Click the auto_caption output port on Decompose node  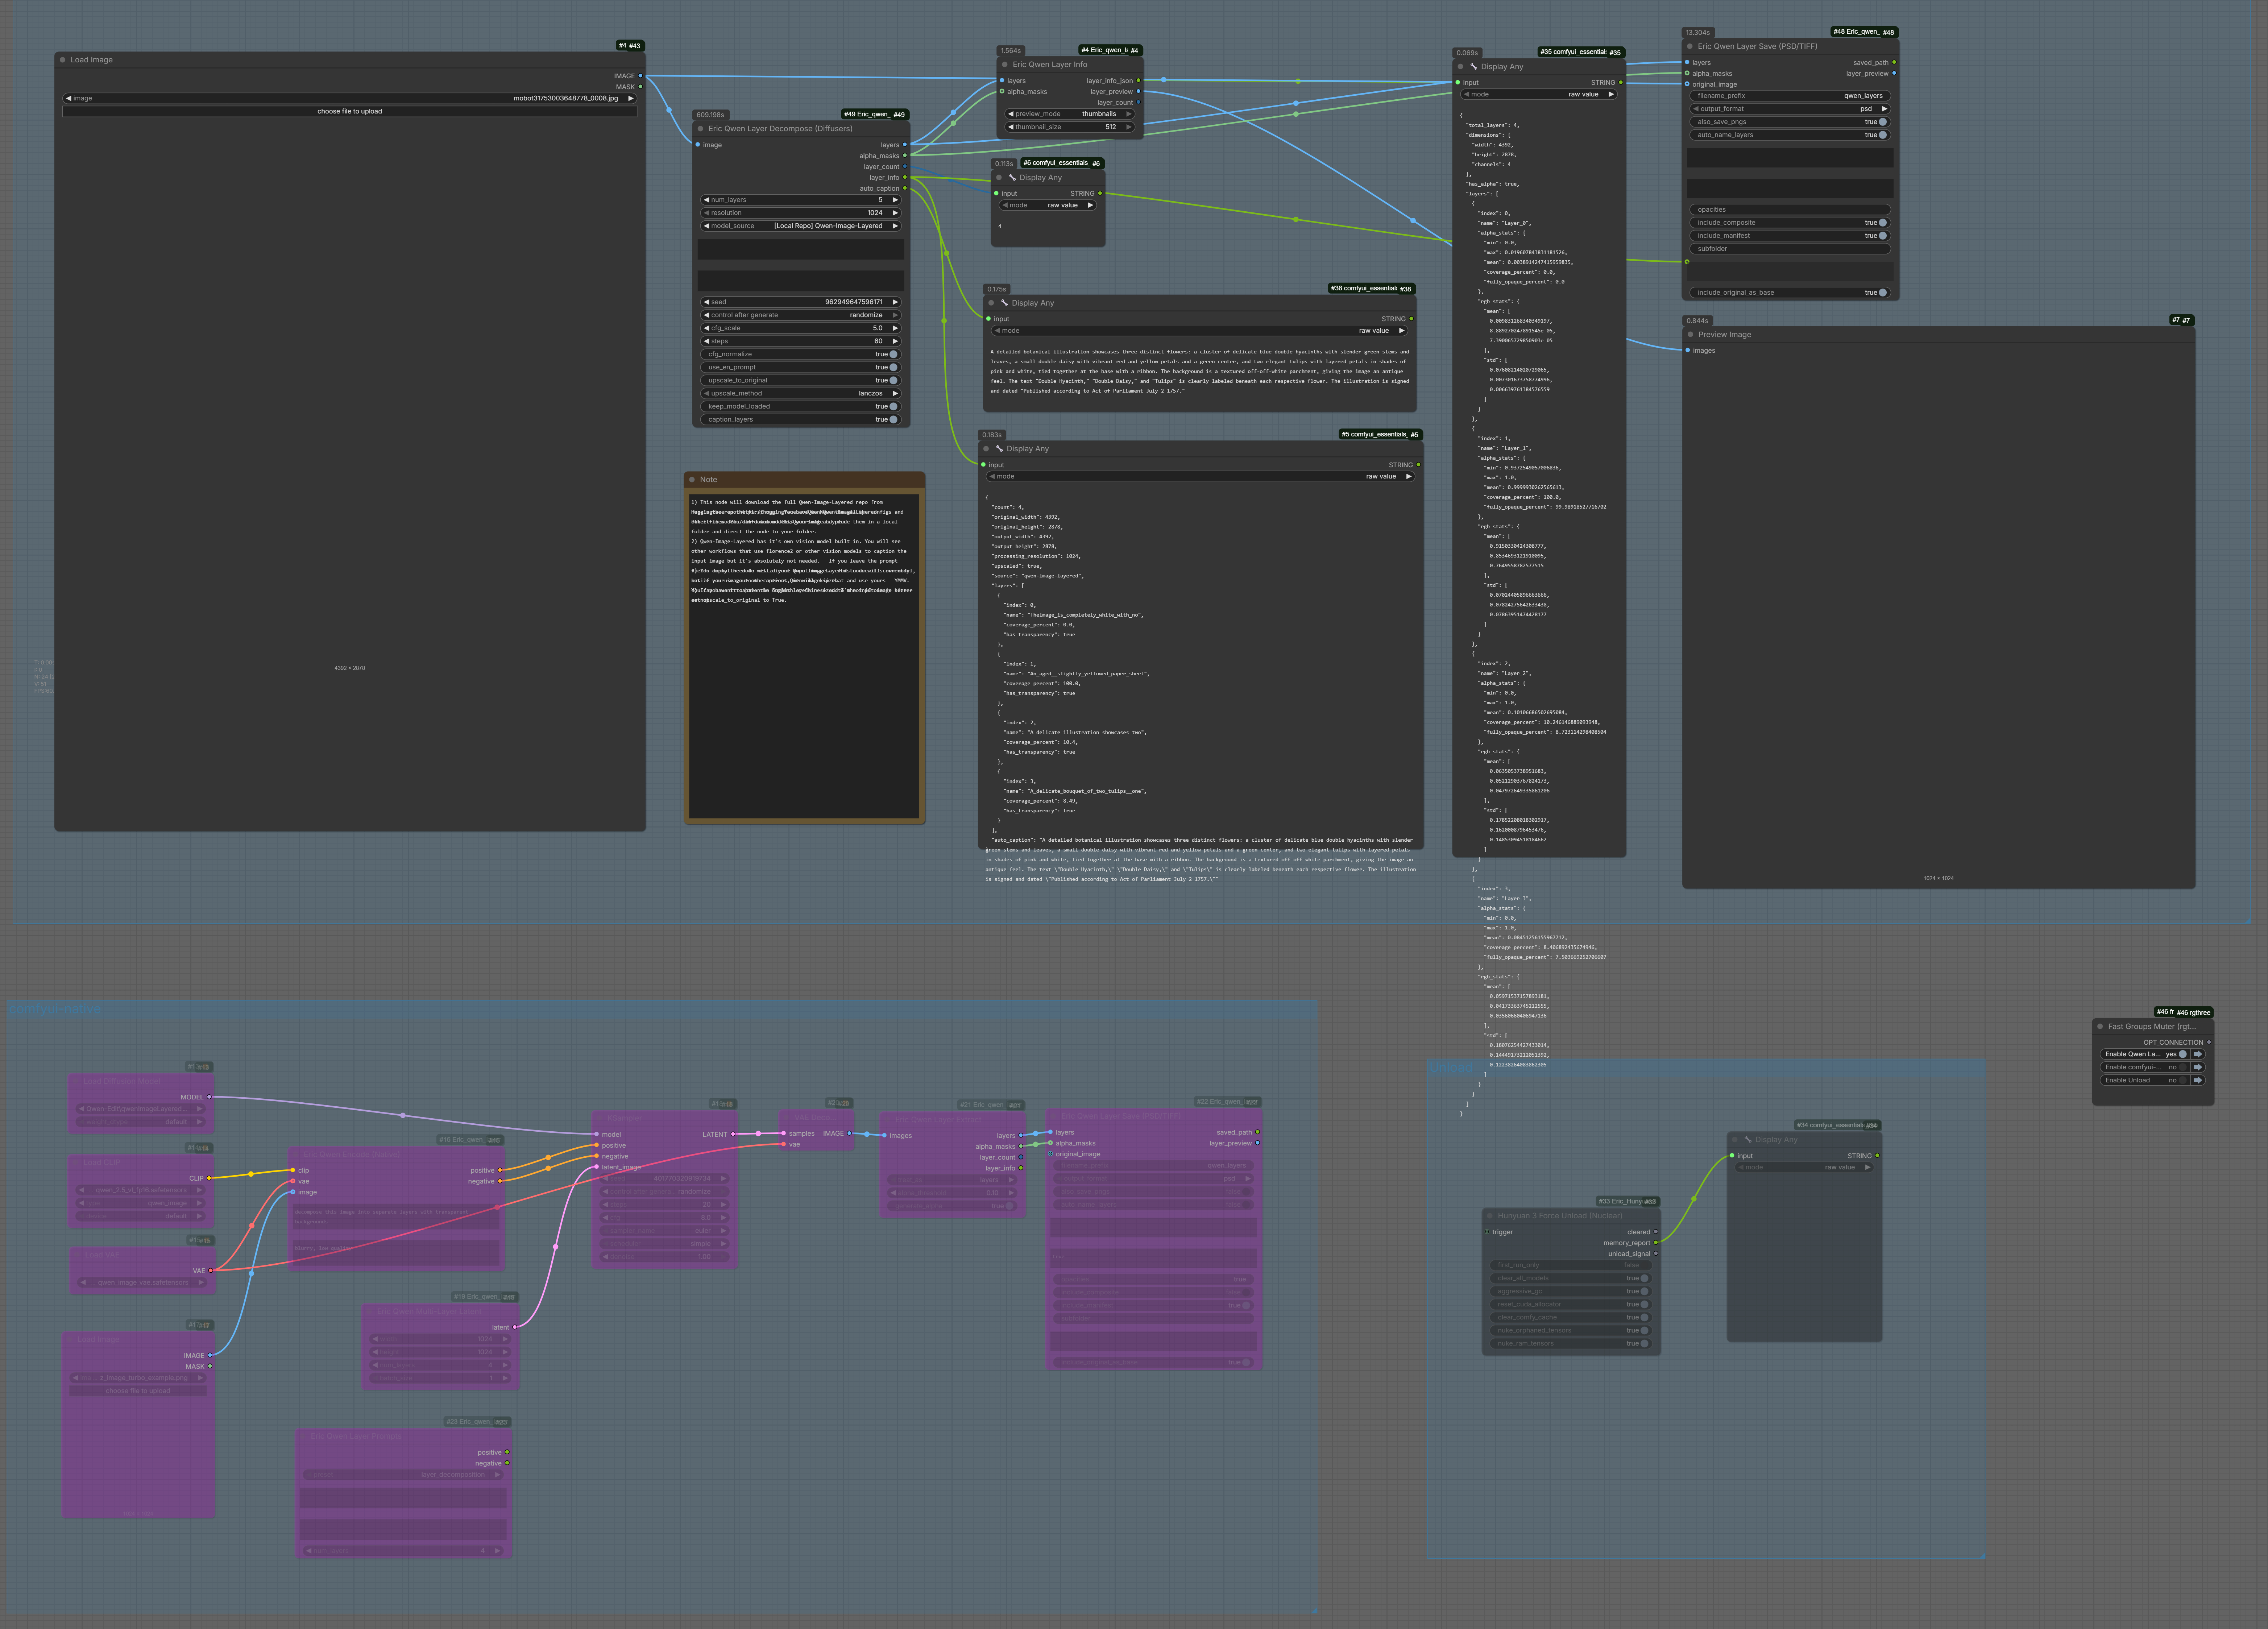pos(905,188)
